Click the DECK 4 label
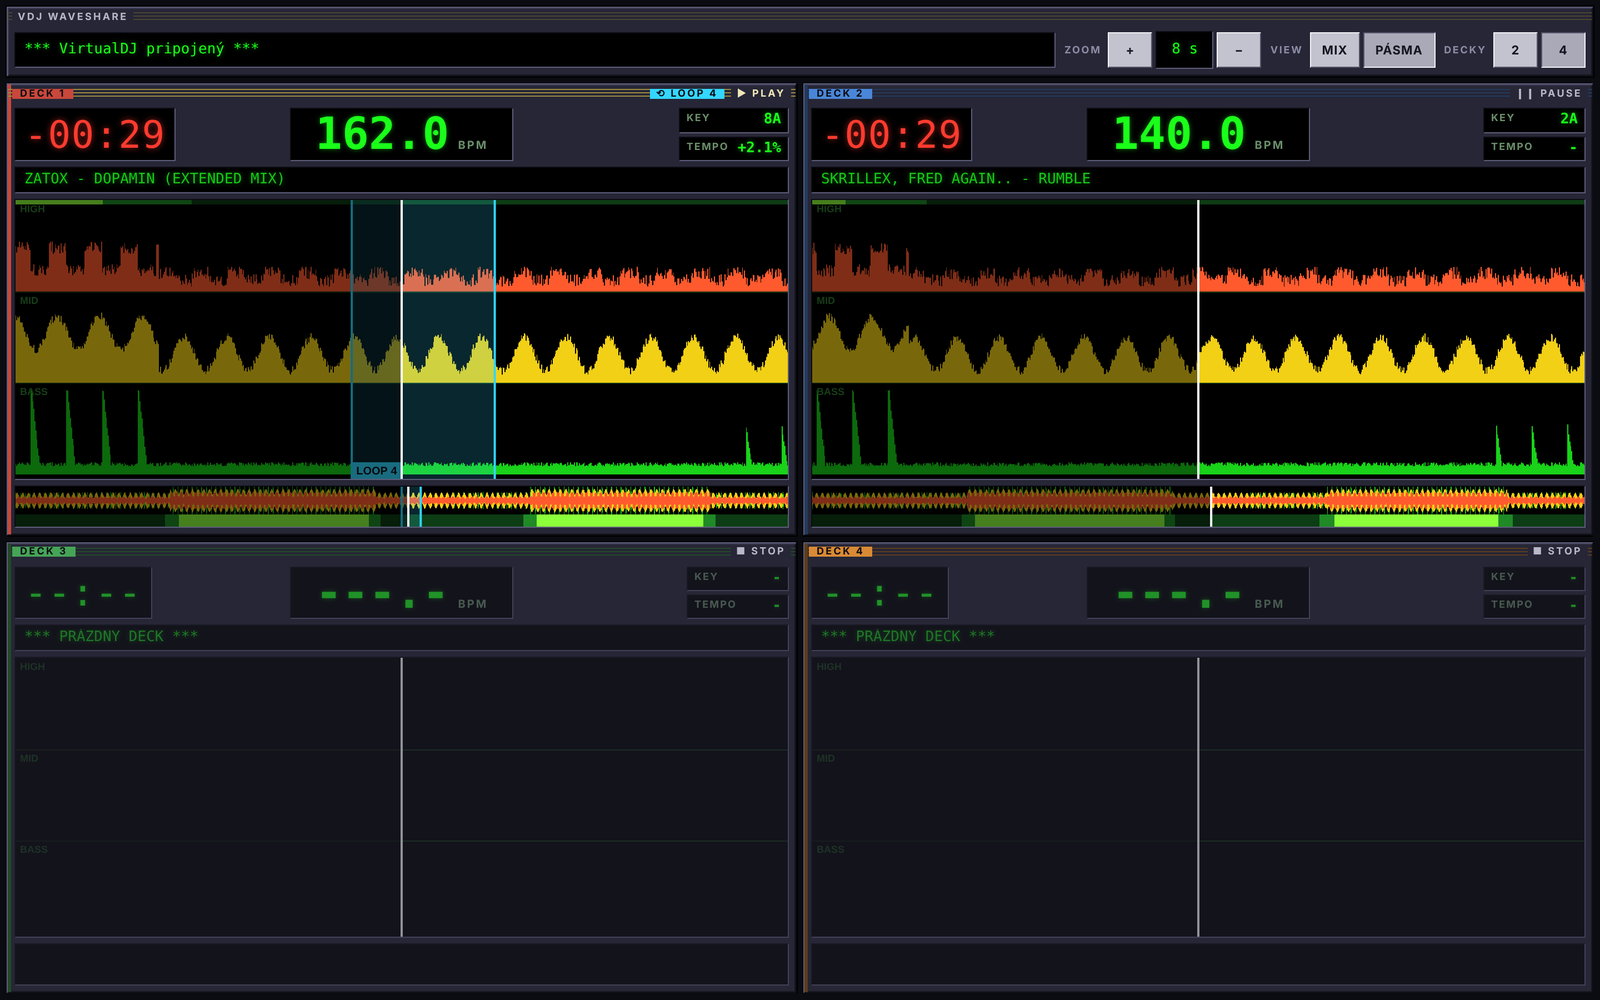Viewport: 1600px width, 1000px height. pos(840,551)
